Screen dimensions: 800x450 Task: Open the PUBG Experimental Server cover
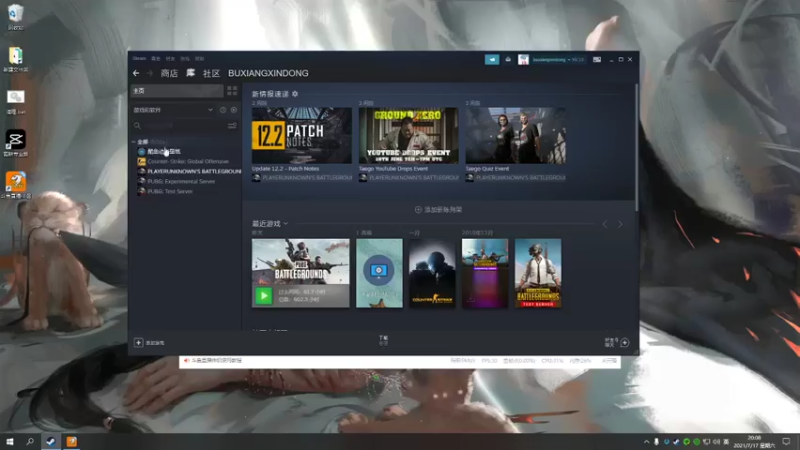click(485, 273)
